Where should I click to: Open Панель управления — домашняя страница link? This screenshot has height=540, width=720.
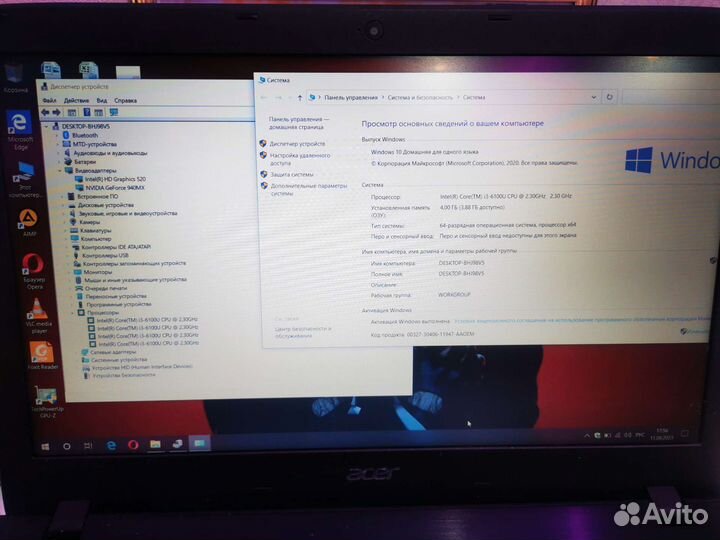click(x=299, y=123)
